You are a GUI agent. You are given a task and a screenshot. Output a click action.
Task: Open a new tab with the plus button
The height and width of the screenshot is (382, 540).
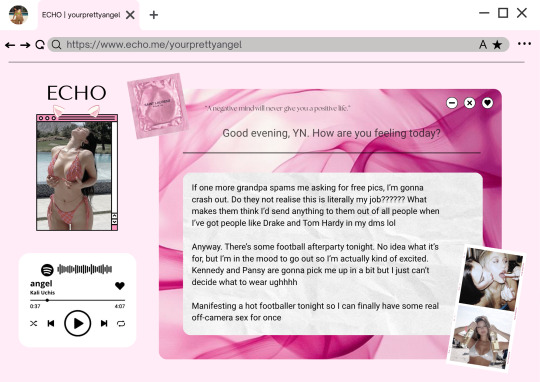coord(154,15)
